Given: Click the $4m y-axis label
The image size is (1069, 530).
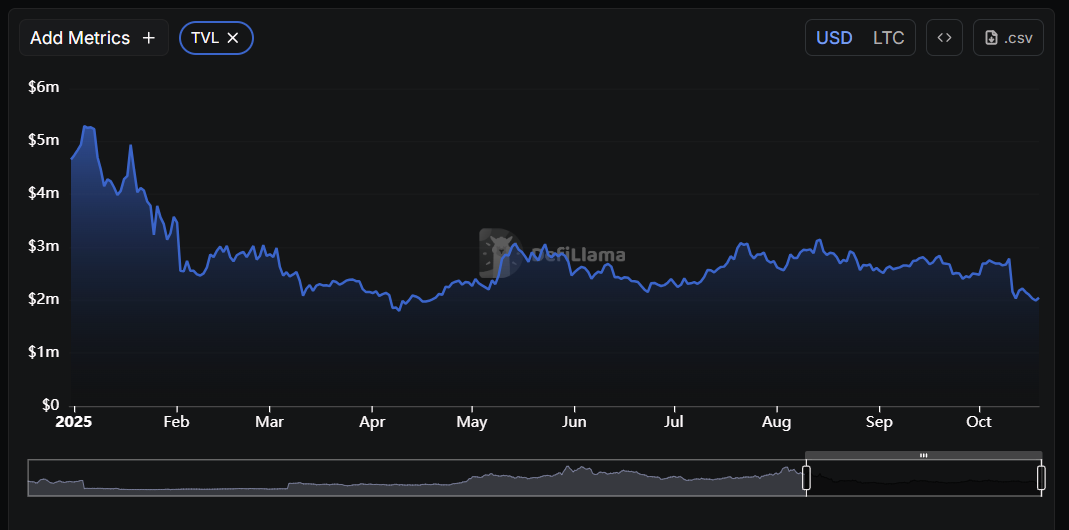Looking at the screenshot, I should pos(44,193).
